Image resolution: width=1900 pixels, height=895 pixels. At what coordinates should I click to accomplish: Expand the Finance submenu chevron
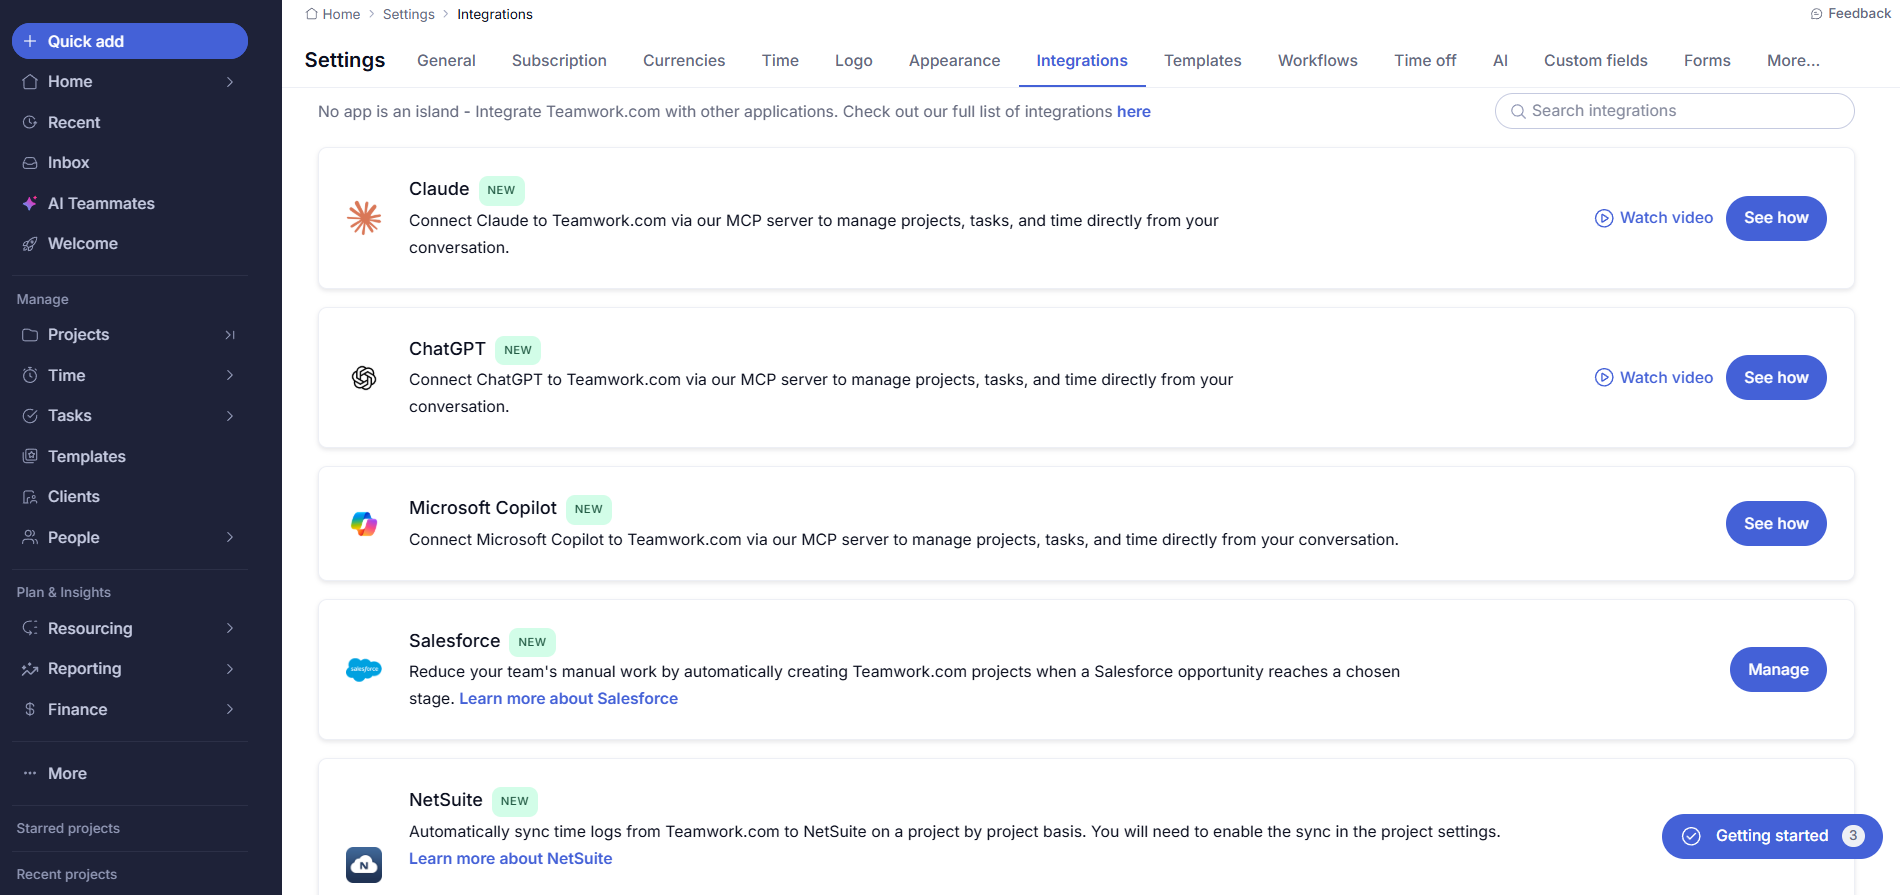pos(230,709)
